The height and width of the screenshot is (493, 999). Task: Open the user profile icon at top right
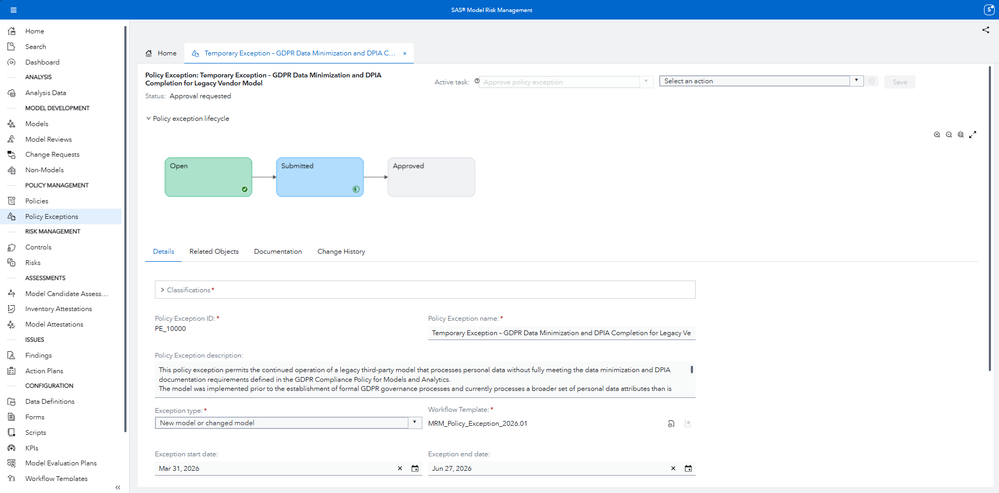989,10
